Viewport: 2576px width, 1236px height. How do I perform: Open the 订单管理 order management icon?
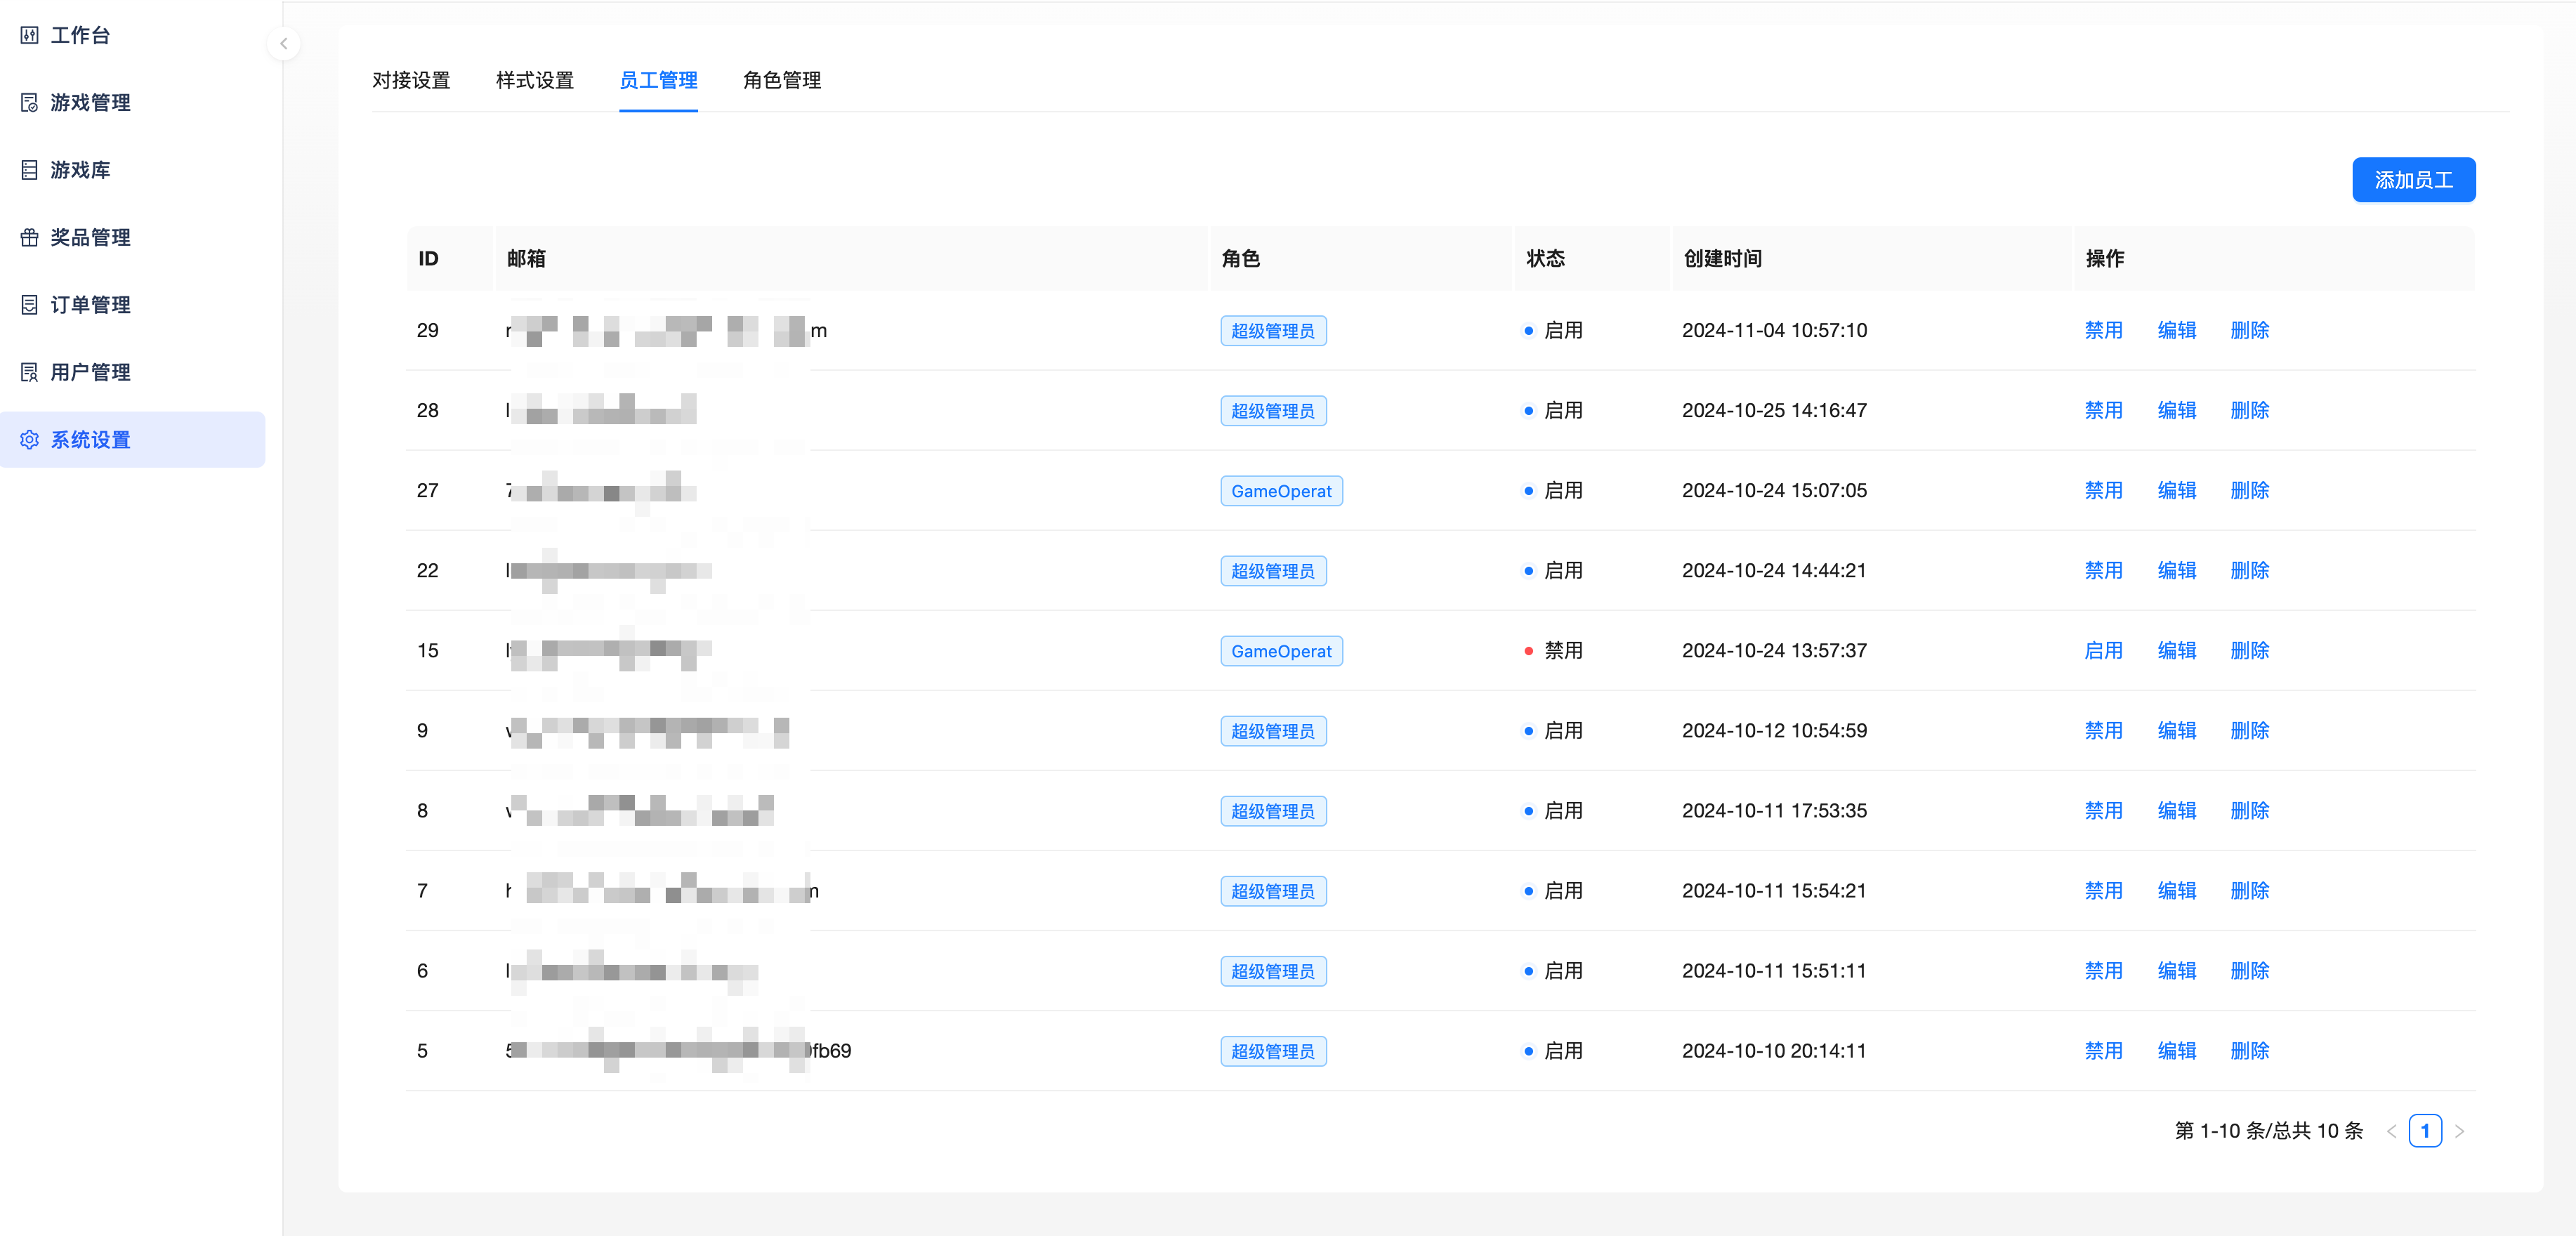pos(30,304)
